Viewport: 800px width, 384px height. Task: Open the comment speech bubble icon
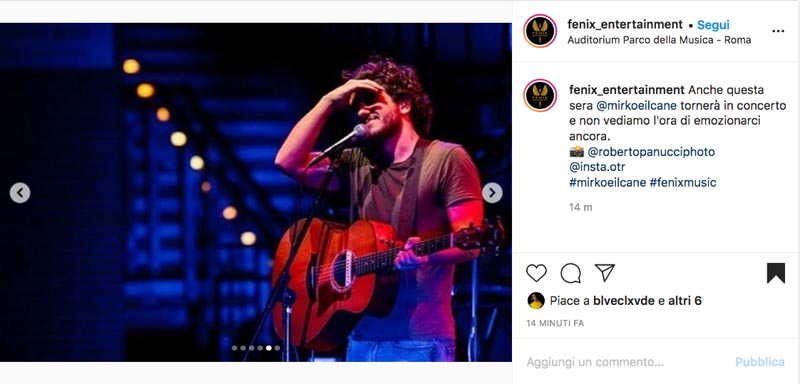click(570, 273)
